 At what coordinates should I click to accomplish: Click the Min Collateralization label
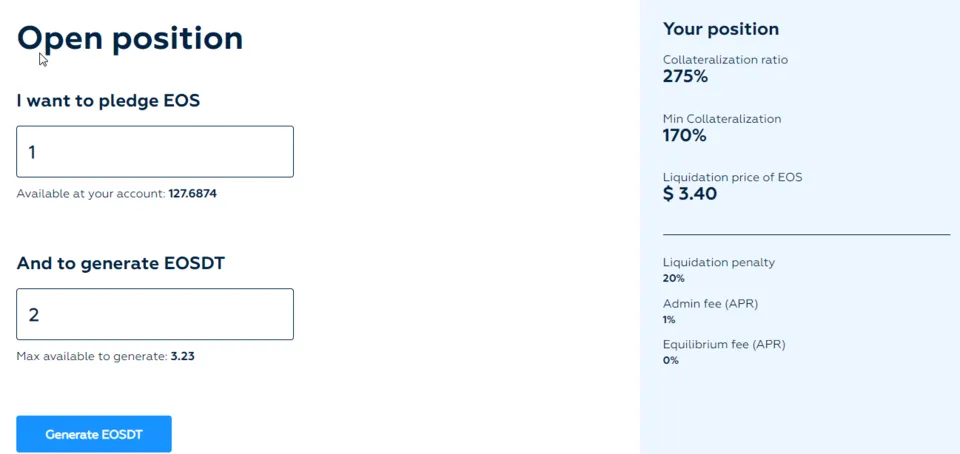point(722,119)
